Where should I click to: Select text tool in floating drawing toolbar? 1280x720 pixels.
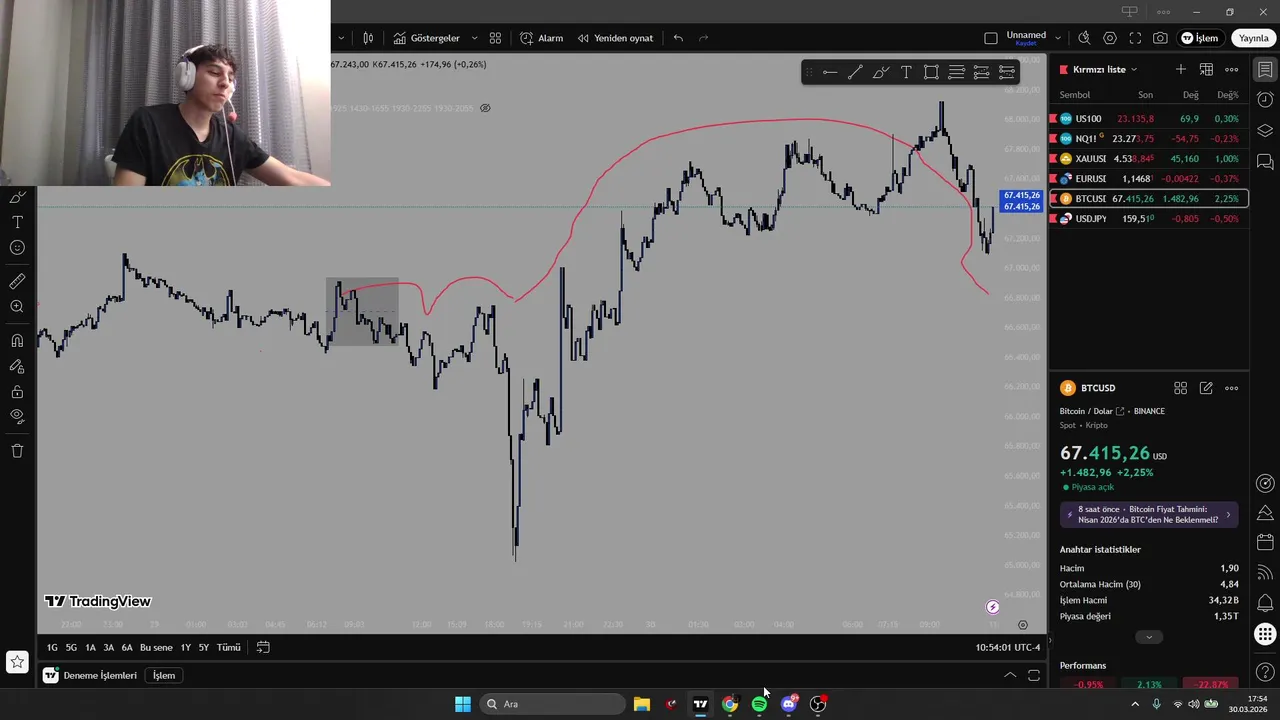[906, 72]
